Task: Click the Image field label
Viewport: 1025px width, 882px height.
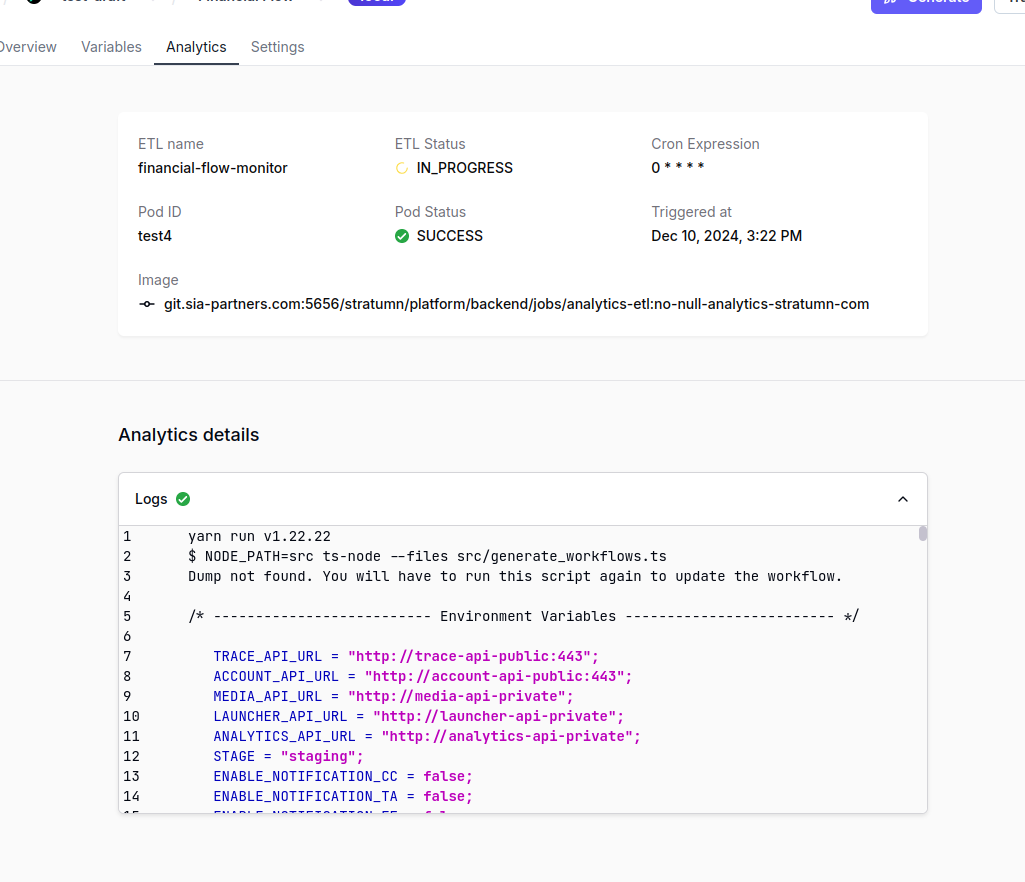Action: coord(158,280)
